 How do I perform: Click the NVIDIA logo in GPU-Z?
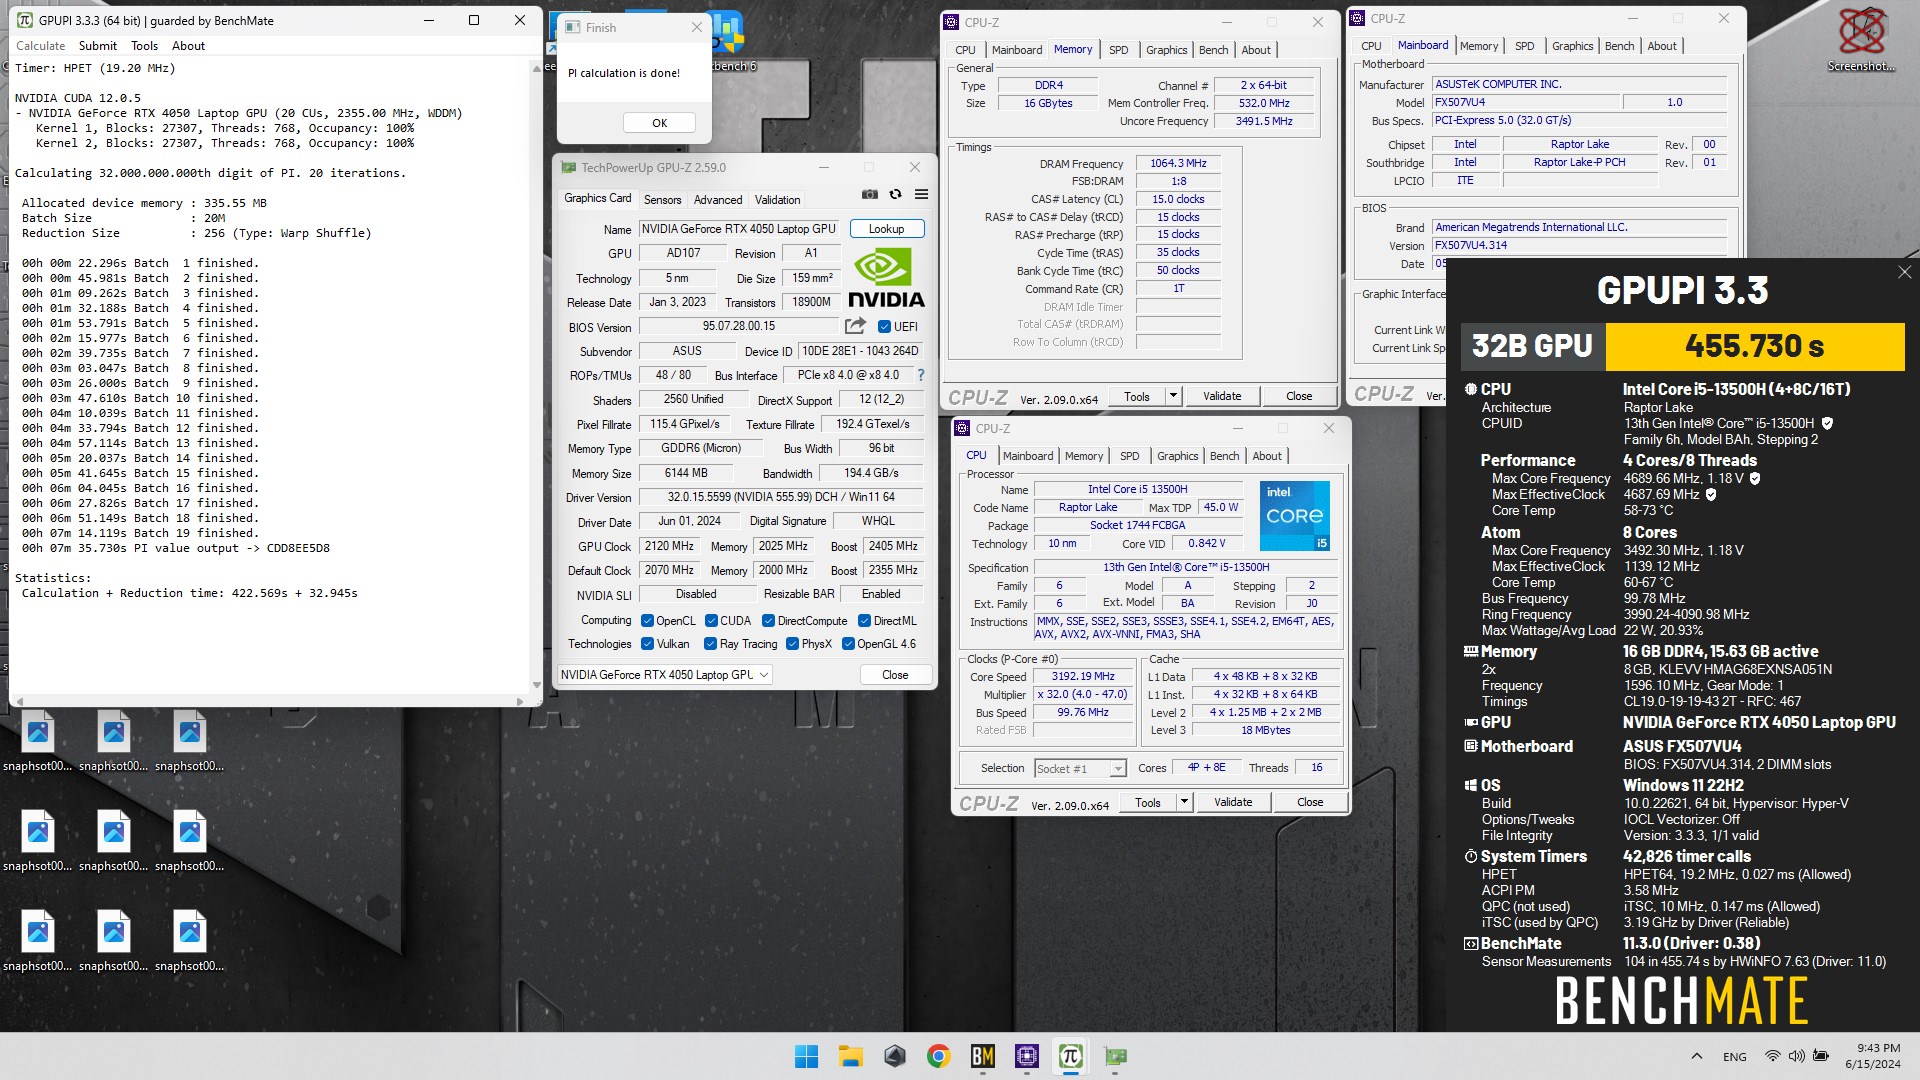point(886,278)
